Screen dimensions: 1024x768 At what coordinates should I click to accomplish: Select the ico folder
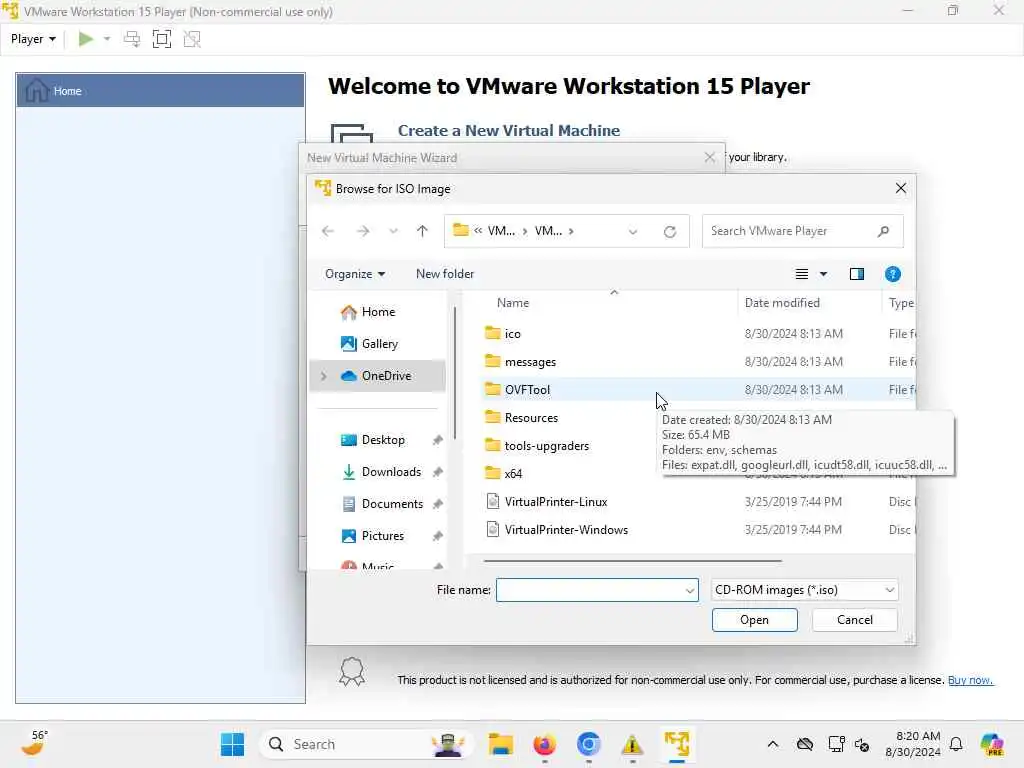pyautogui.click(x=513, y=334)
